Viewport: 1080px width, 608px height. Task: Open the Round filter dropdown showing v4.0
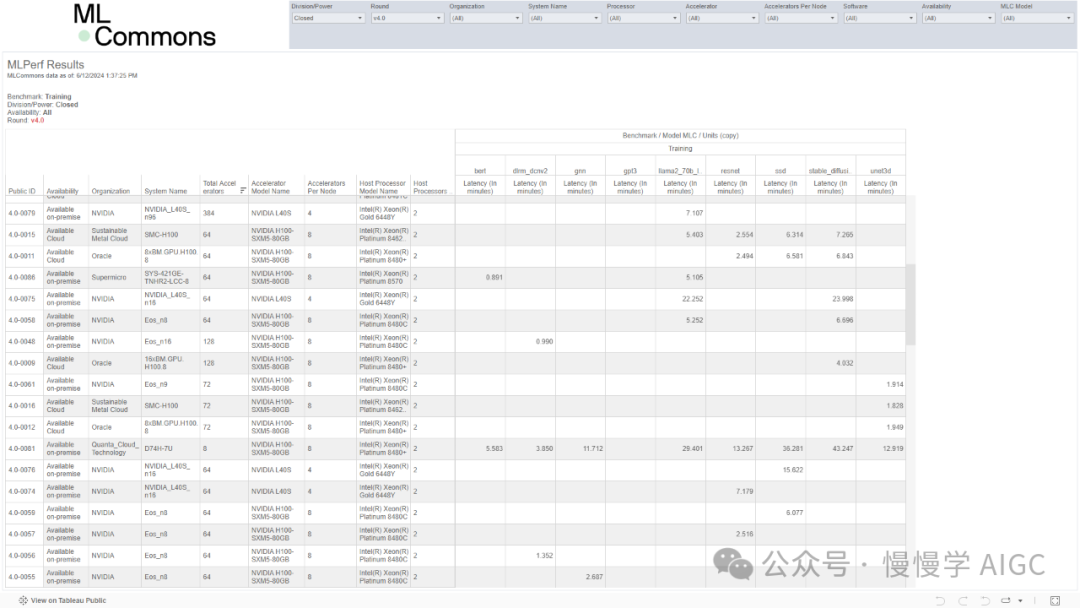coord(406,19)
